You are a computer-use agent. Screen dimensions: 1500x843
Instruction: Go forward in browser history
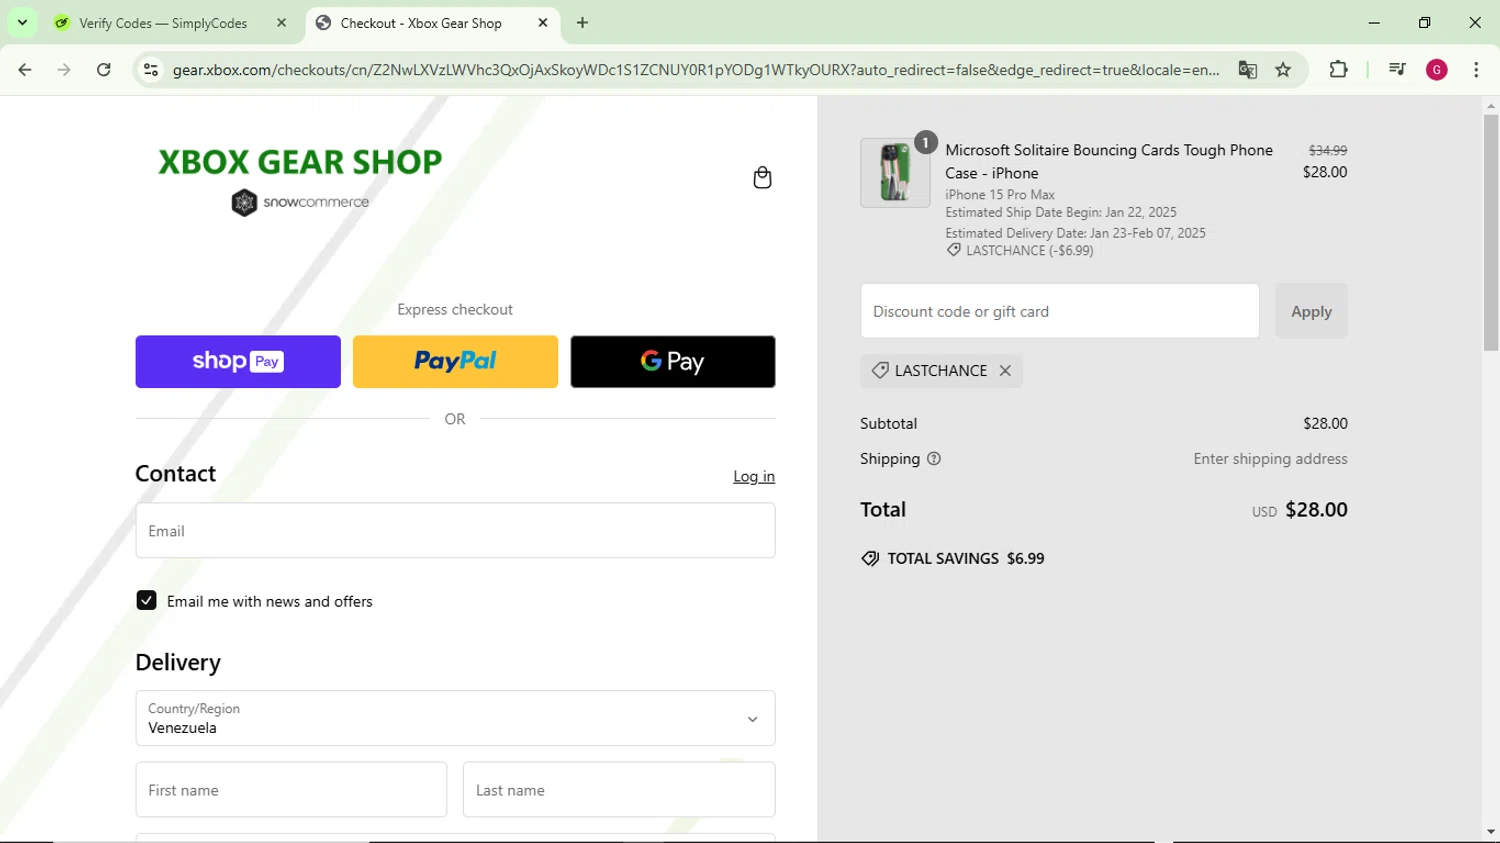pos(64,70)
